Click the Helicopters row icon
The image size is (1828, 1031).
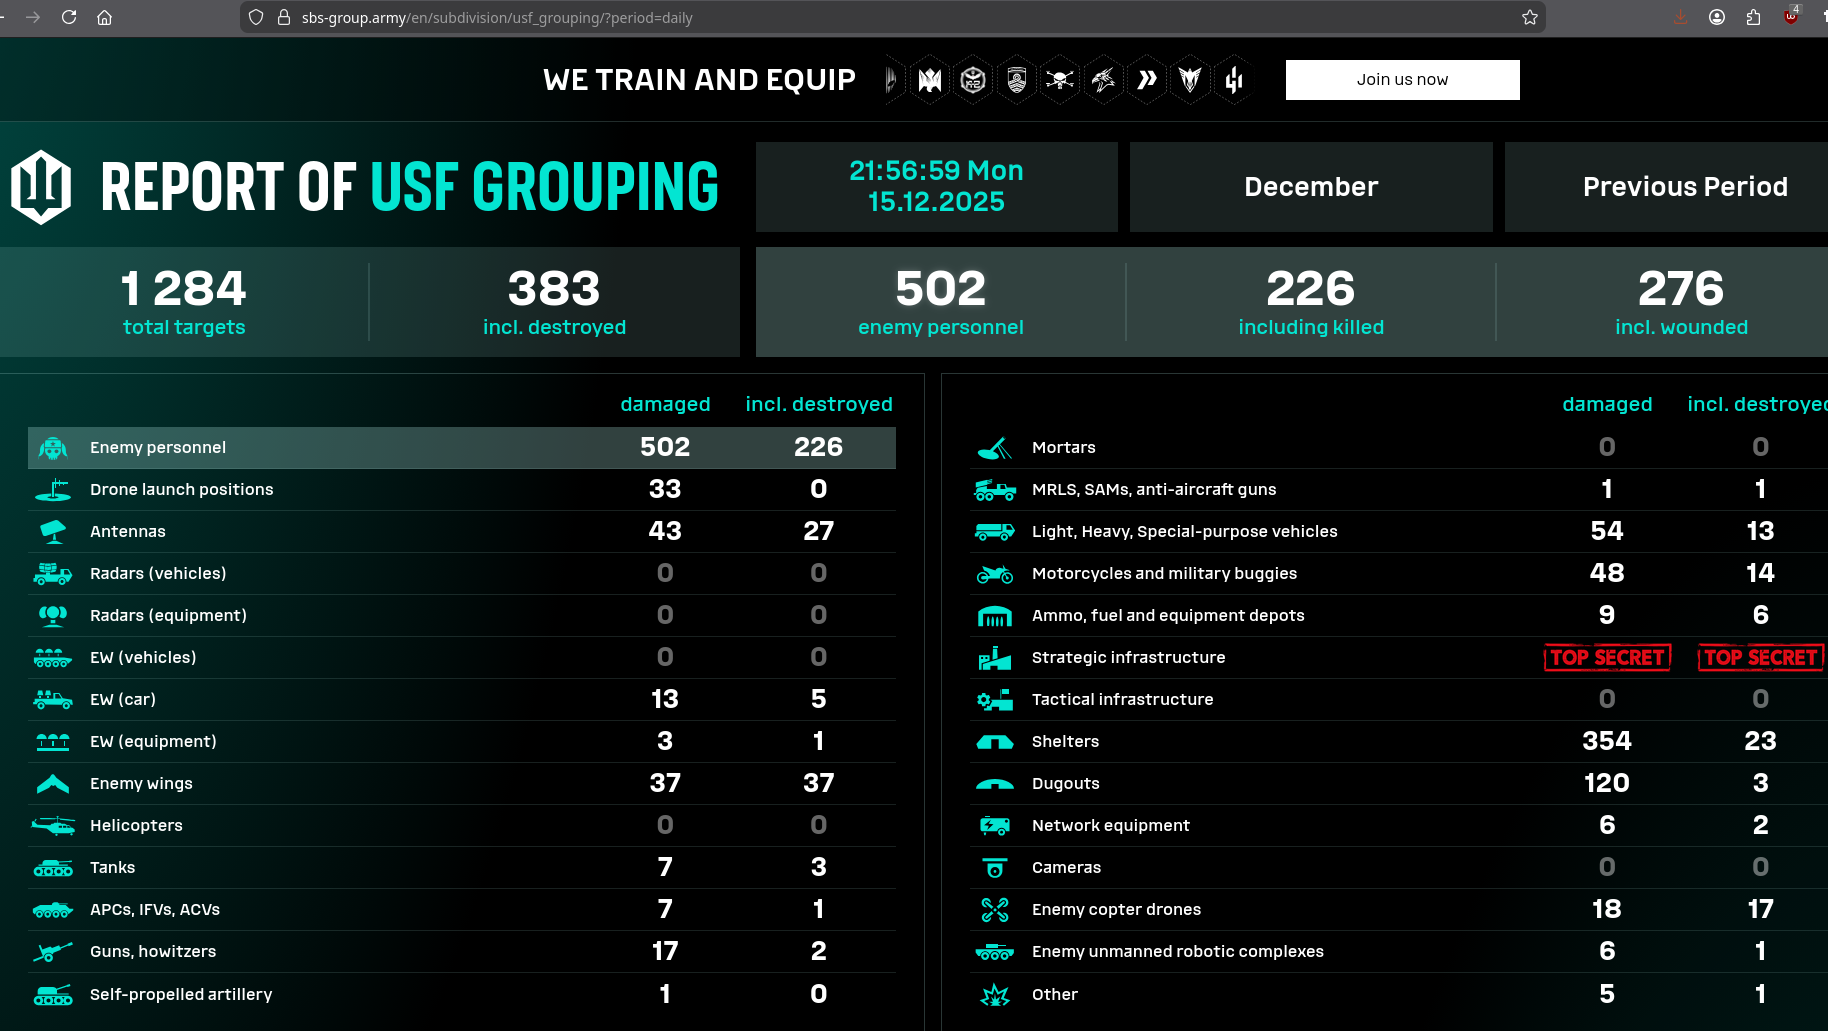[x=53, y=826]
